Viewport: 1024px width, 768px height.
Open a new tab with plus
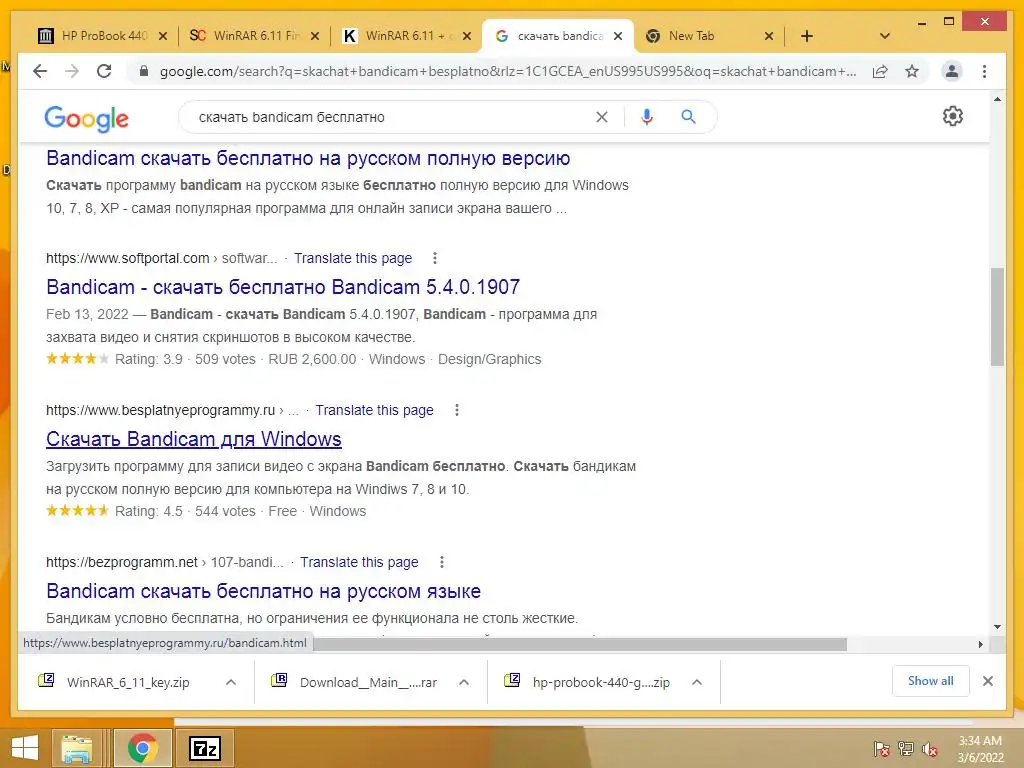807,36
